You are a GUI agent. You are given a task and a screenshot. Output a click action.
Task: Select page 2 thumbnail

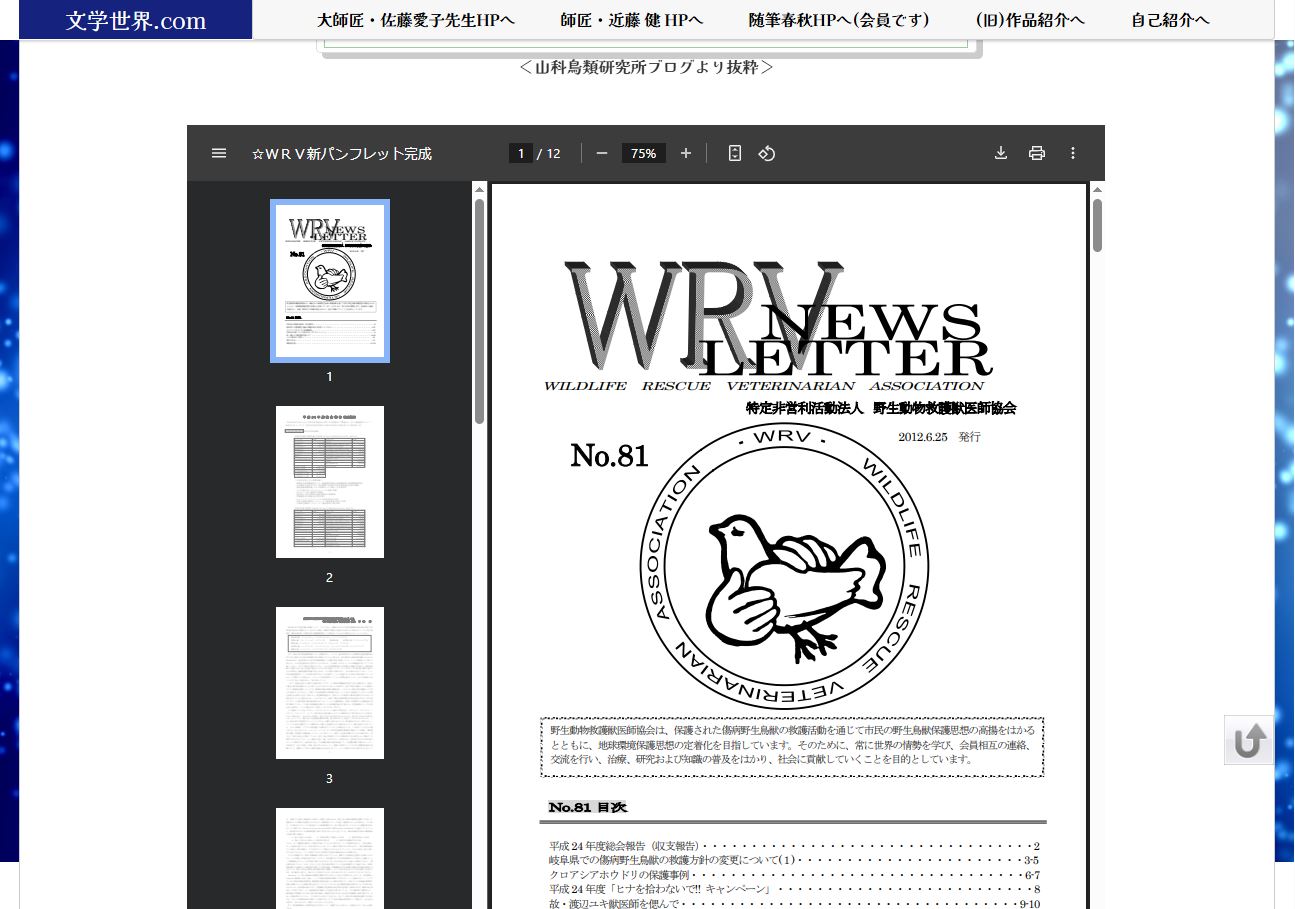pos(330,482)
